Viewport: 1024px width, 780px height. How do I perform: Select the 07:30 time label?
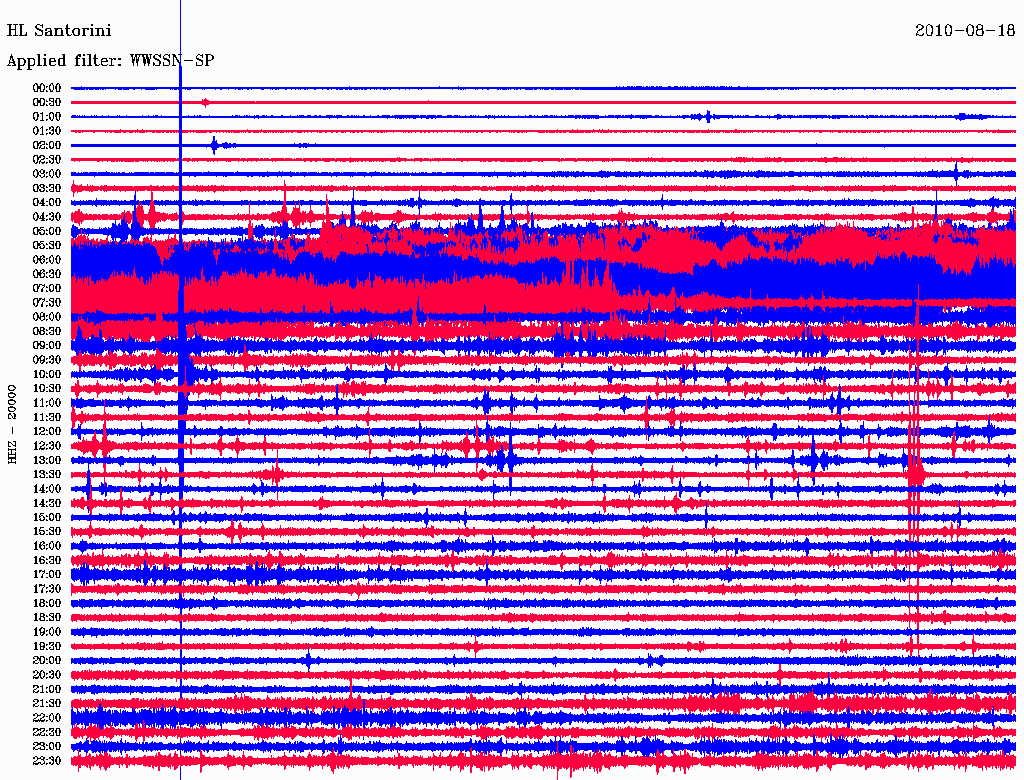47,302
